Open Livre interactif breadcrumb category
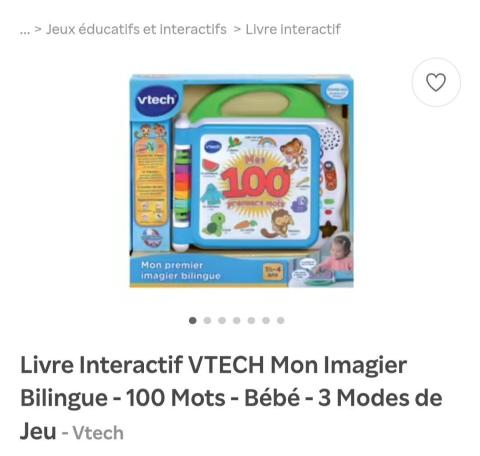This screenshot has height=456, width=480. pos(293,29)
